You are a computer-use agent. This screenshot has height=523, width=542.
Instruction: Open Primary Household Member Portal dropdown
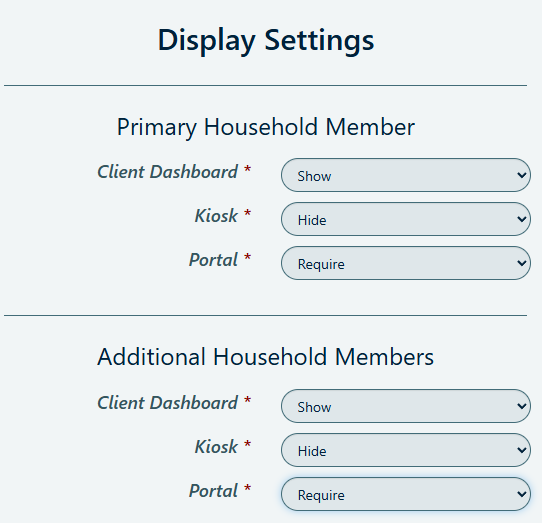(406, 263)
